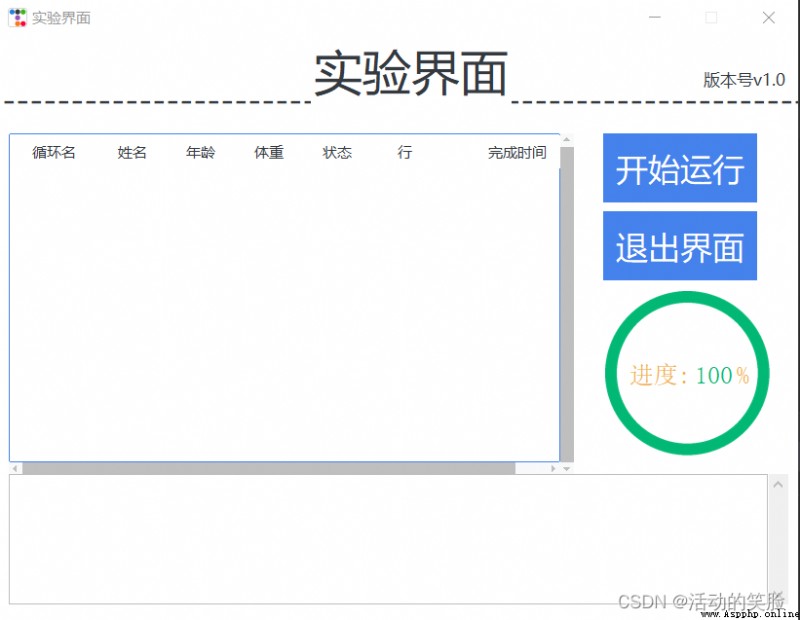Viewport: 800px width, 620px height.
Task: Click the 实验界面 main heading
Action: point(411,74)
